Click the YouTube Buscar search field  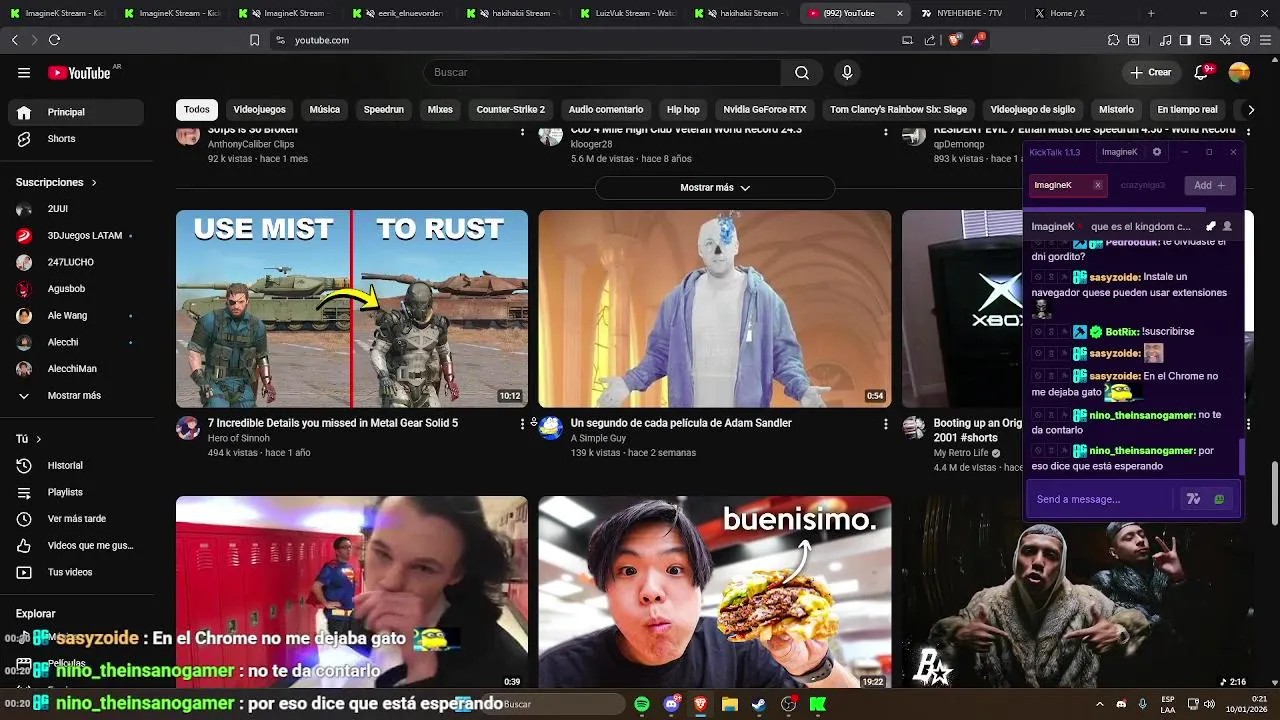pos(602,72)
